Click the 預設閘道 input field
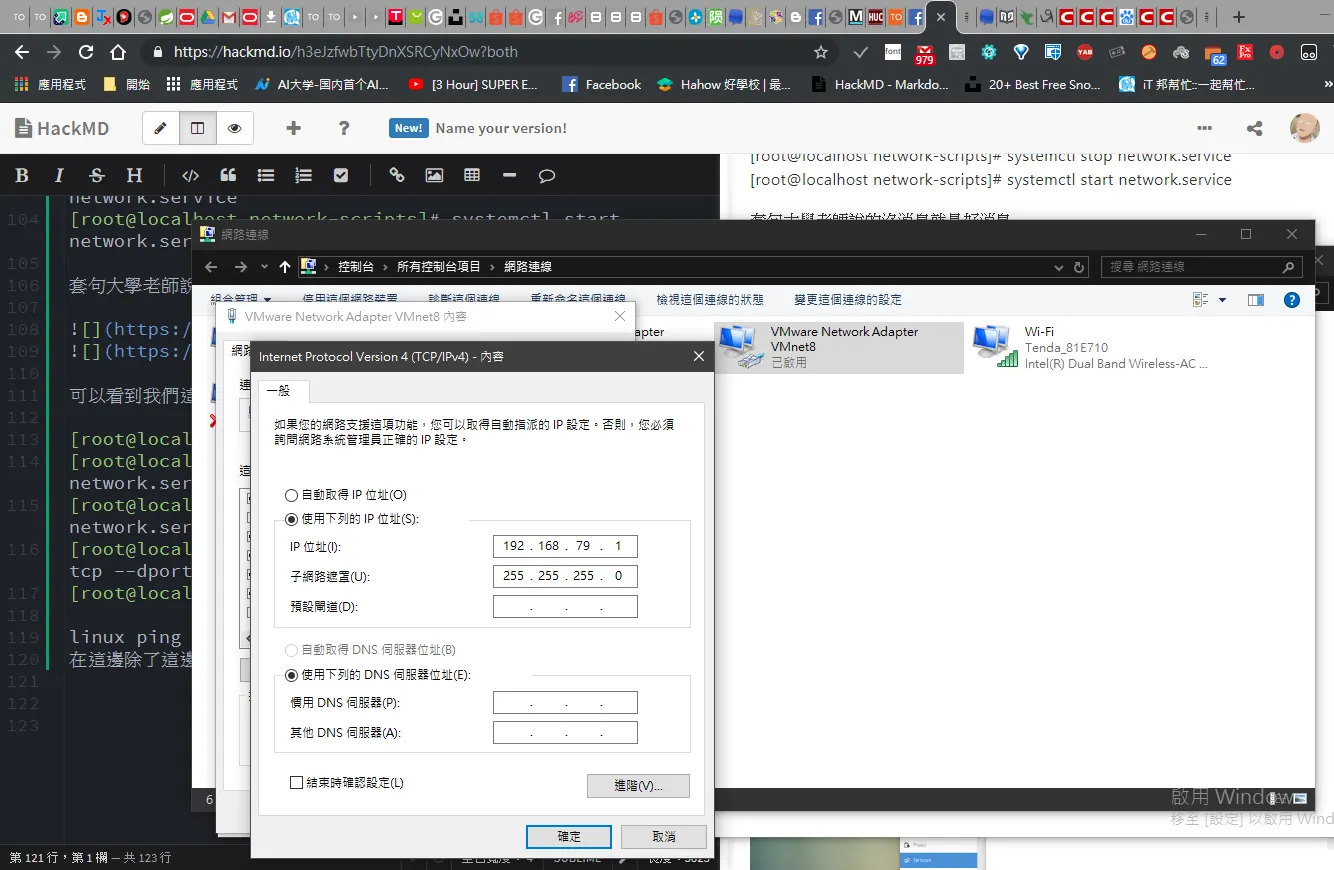The image size is (1334, 870). (x=565, y=607)
